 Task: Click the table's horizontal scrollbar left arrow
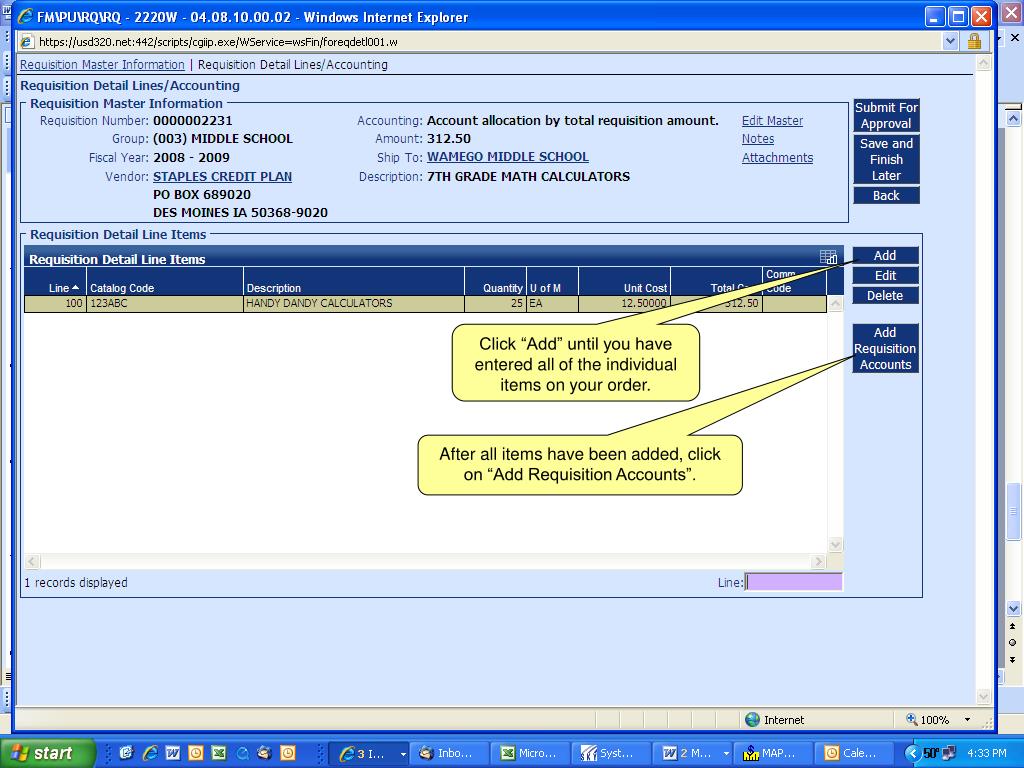coord(32,562)
